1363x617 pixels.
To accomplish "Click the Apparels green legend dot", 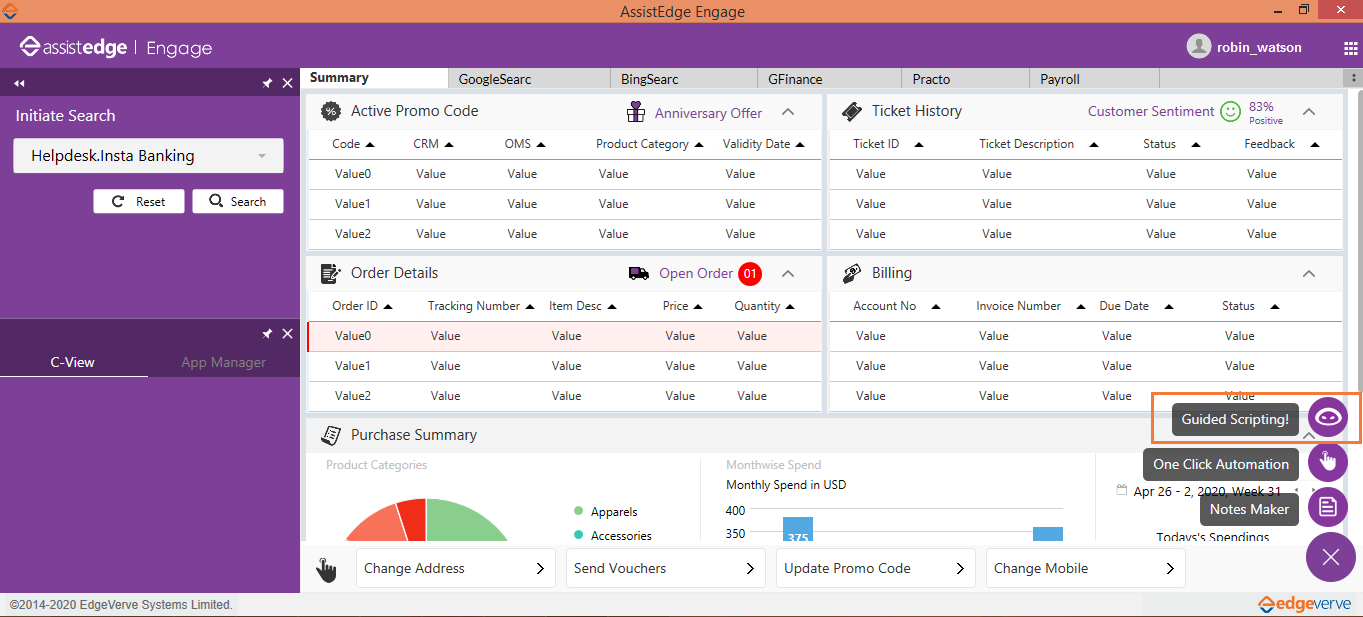I will pyautogui.click(x=579, y=511).
